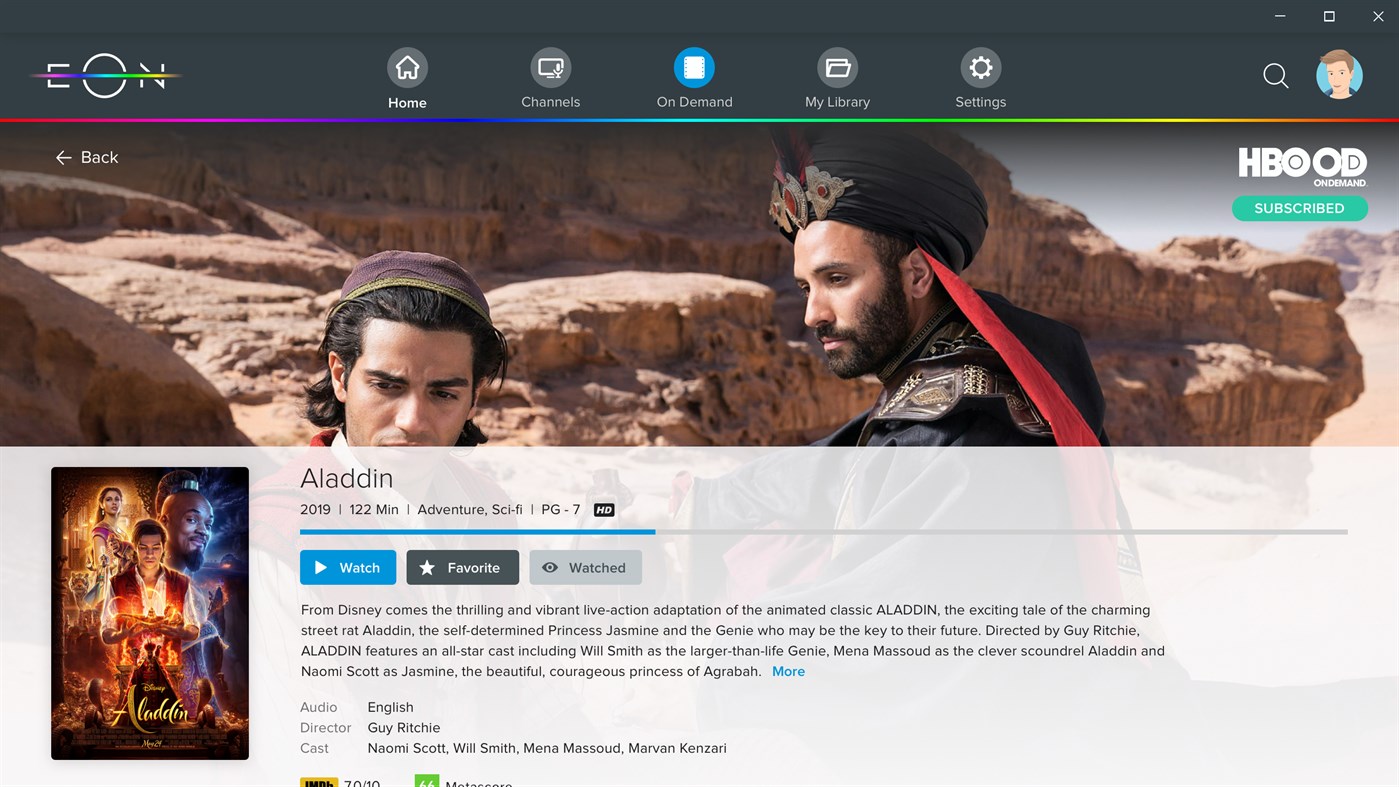The height and width of the screenshot is (787, 1399).
Task: Open the IMDb rating link
Action: [318, 784]
